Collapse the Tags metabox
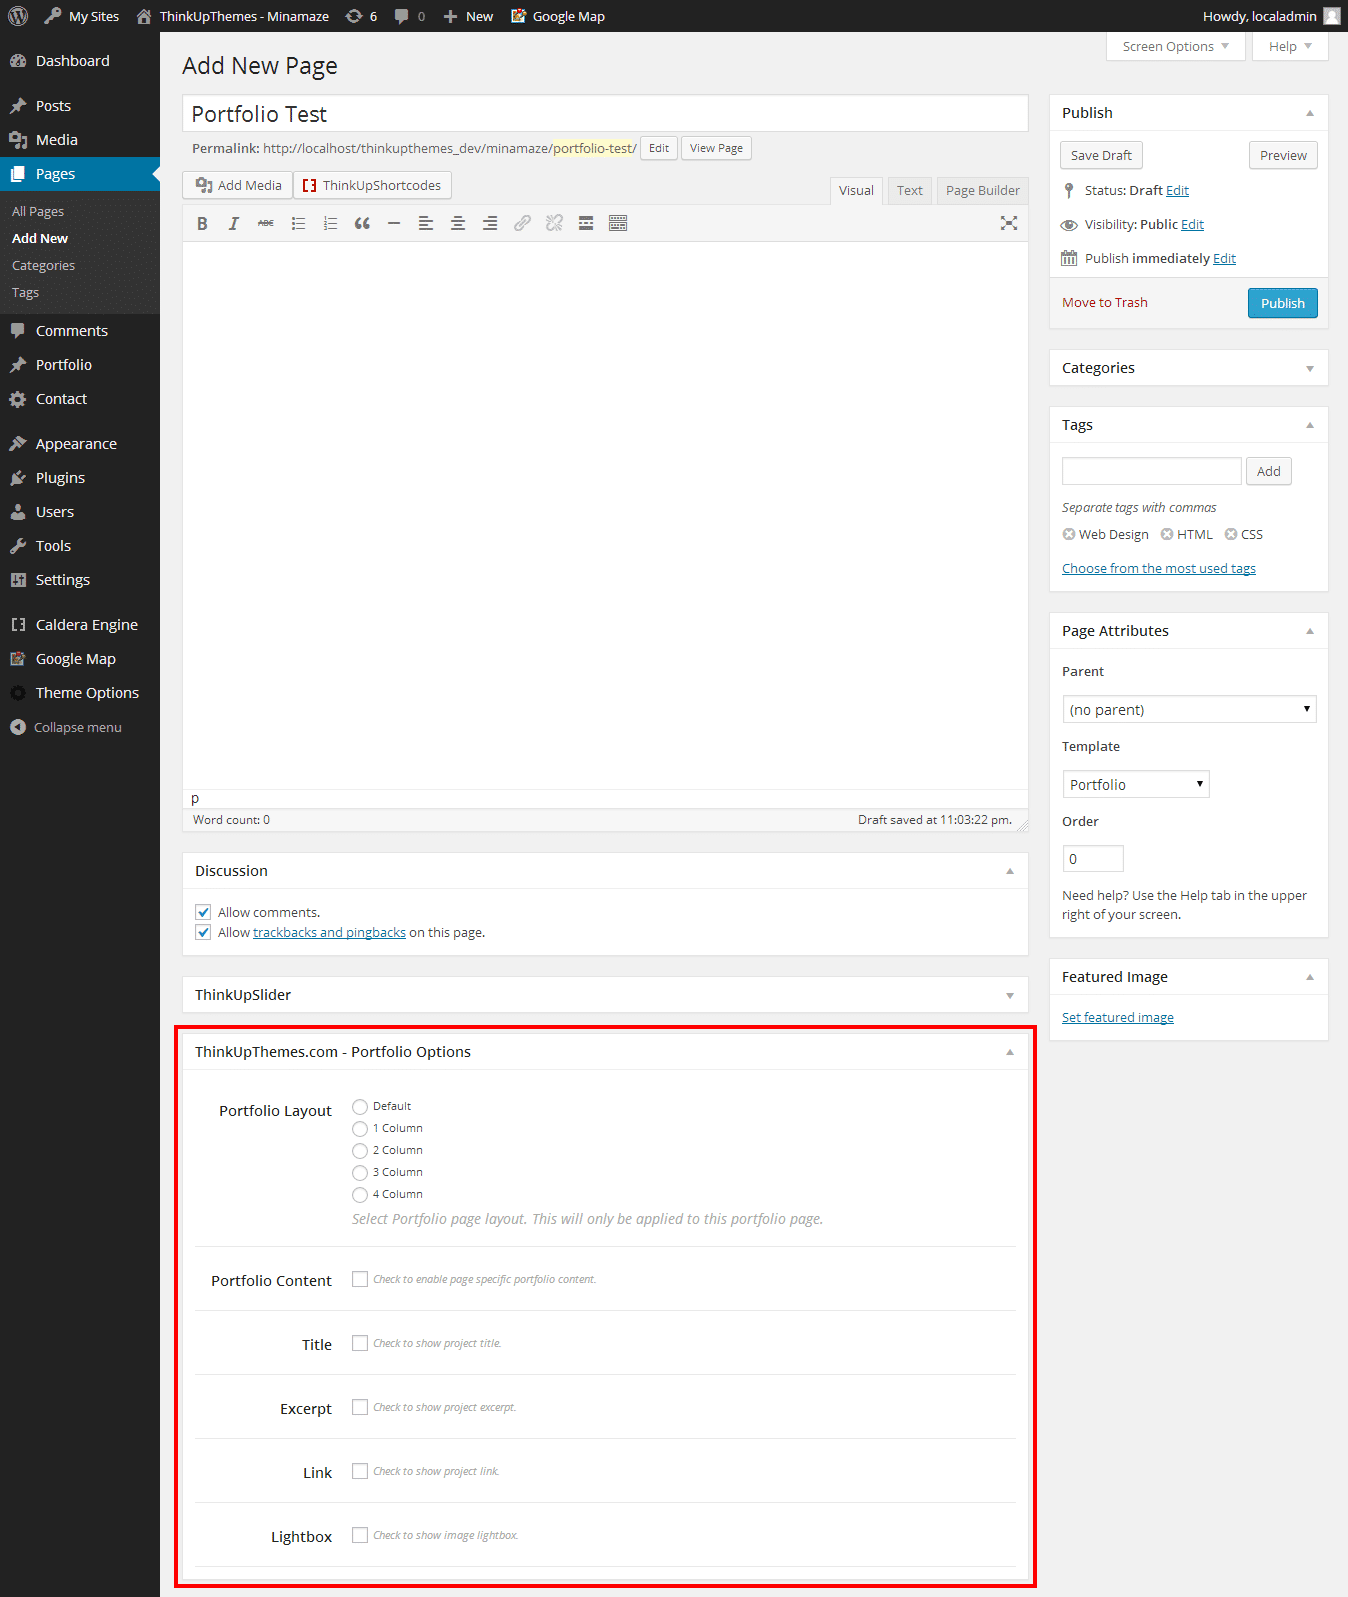 tap(1309, 425)
